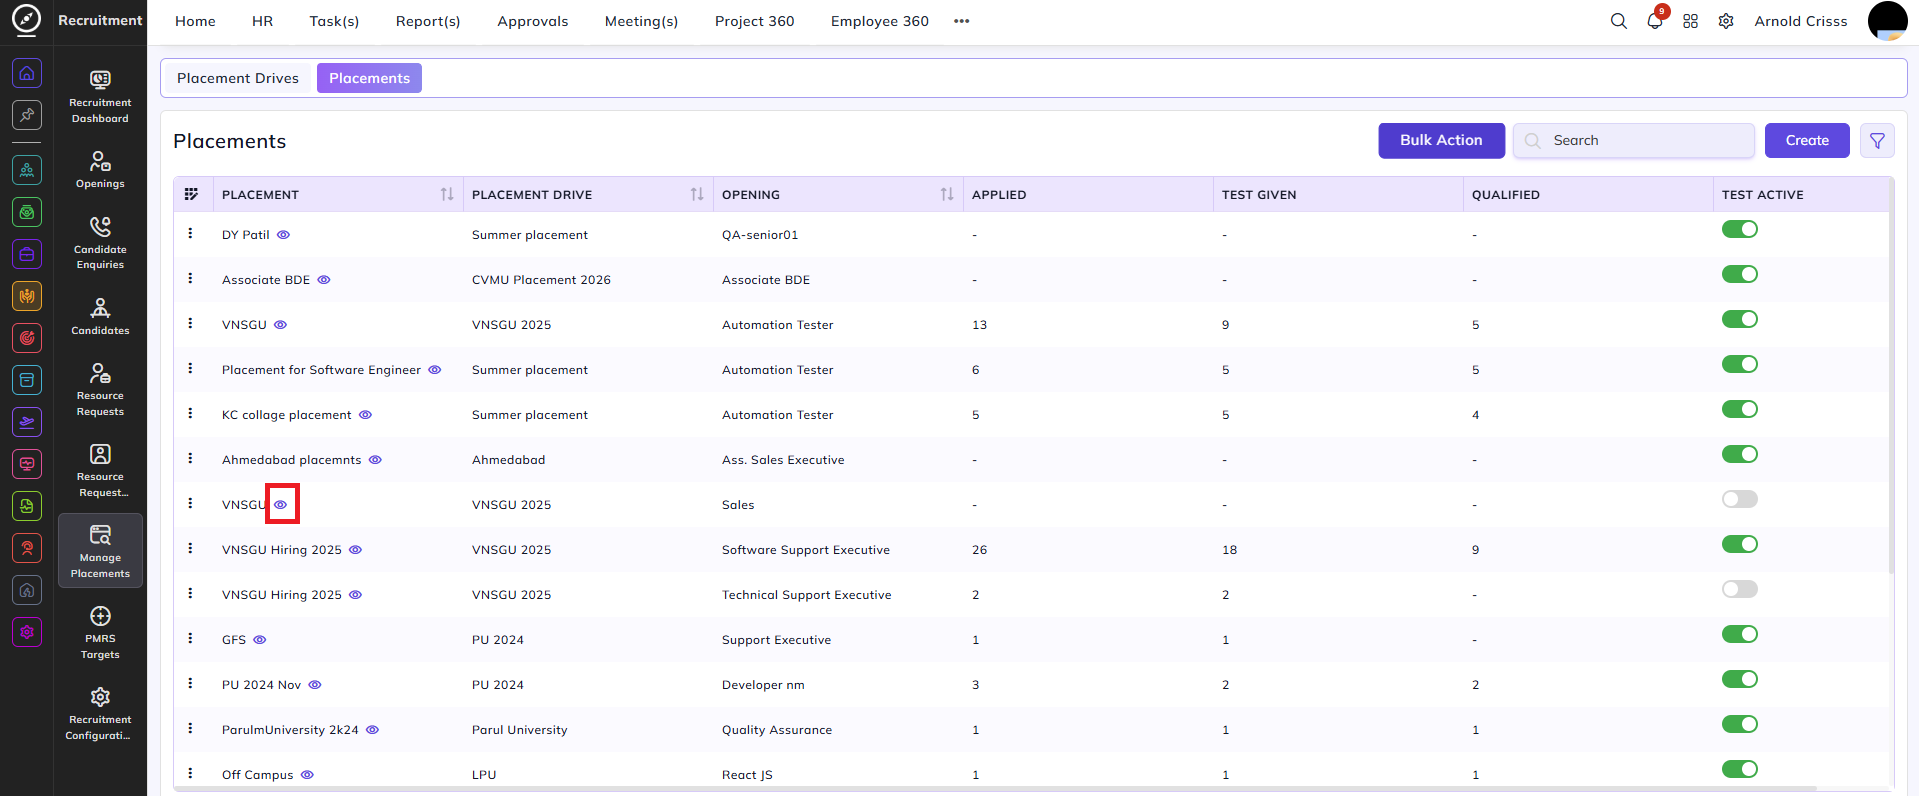Click the filter funnel icon
This screenshot has height=796, width=1919.
tap(1877, 141)
